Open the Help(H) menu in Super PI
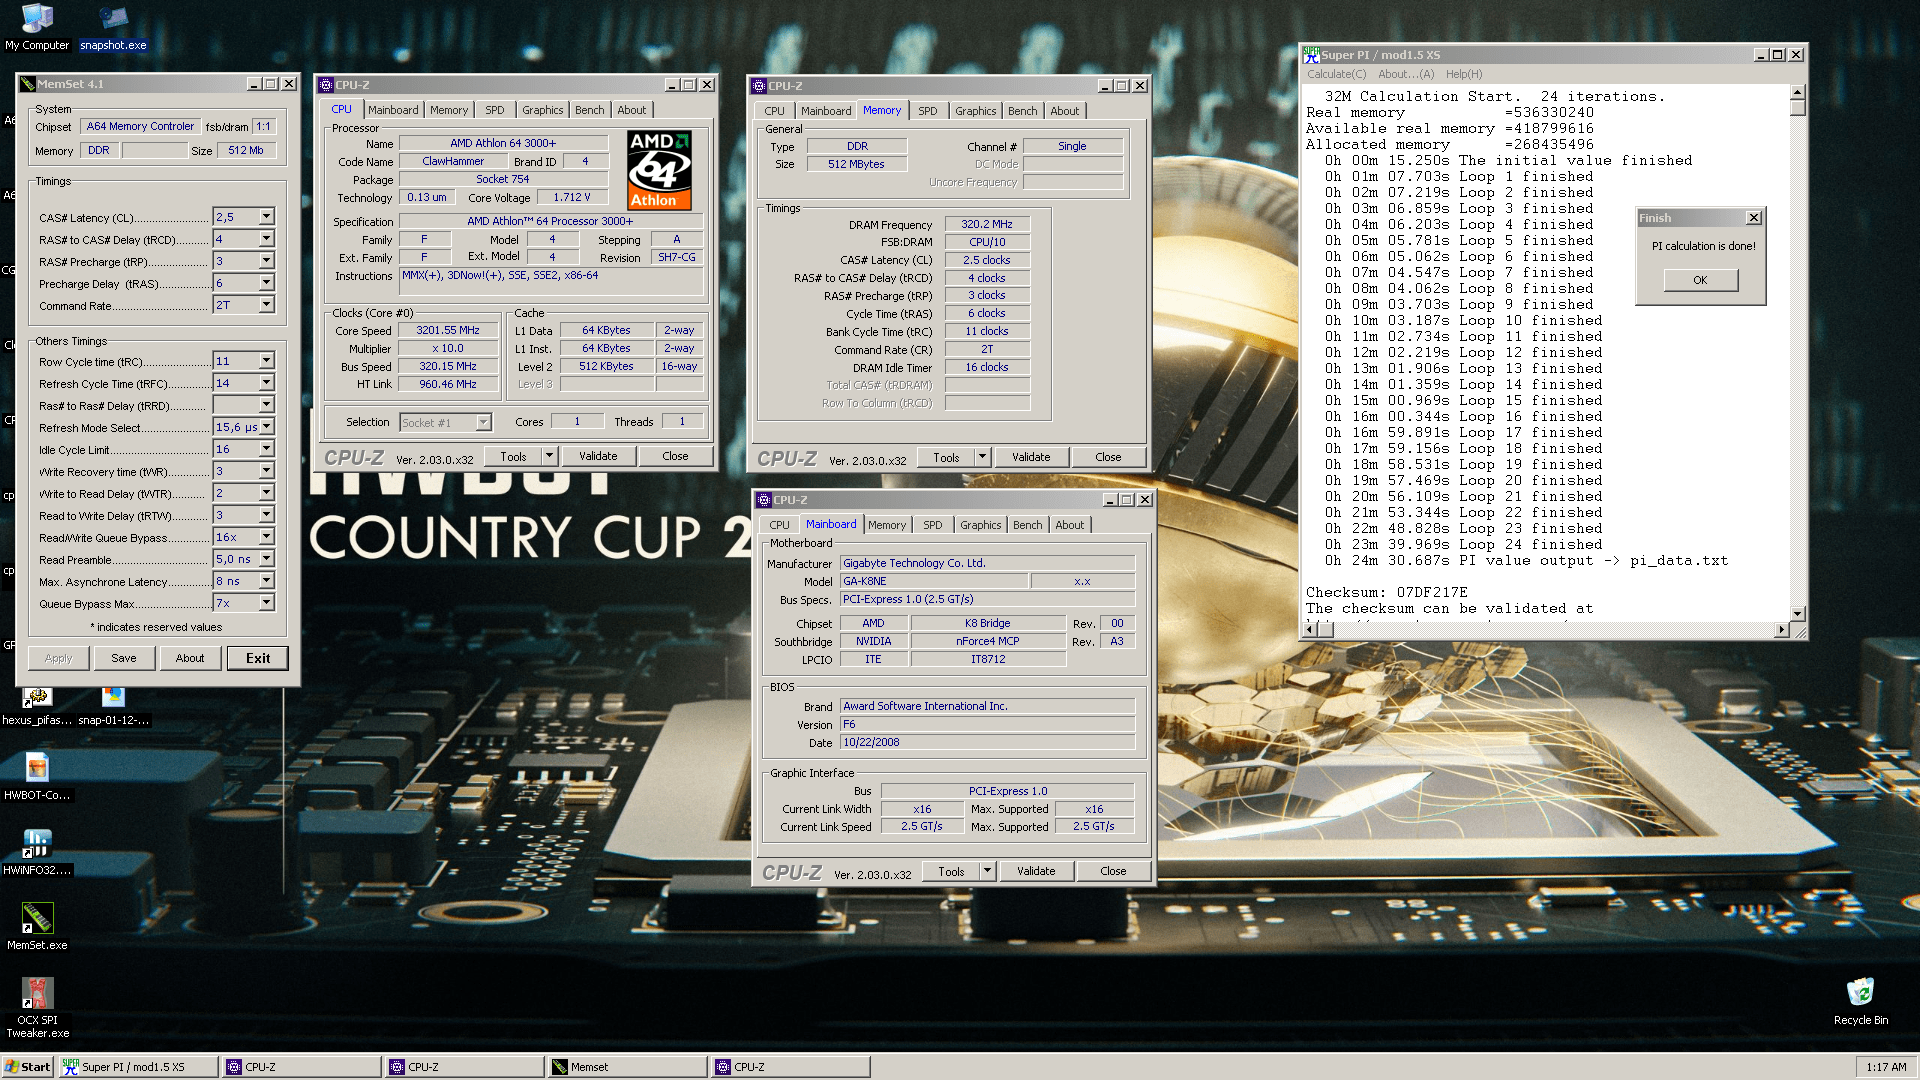Screen dimensions: 1920x1080 (x=1464, y=74)
